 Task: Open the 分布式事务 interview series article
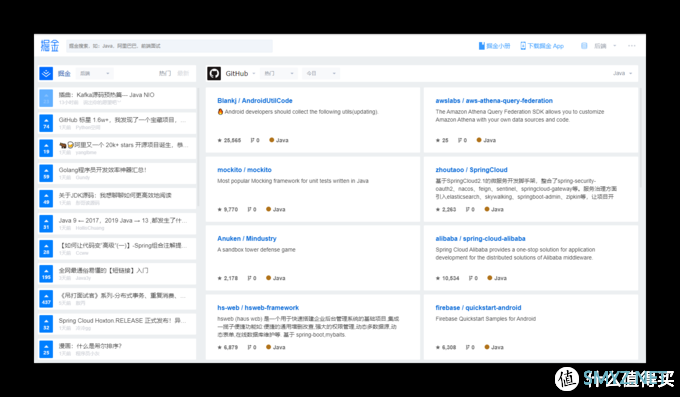pos(122,295)
